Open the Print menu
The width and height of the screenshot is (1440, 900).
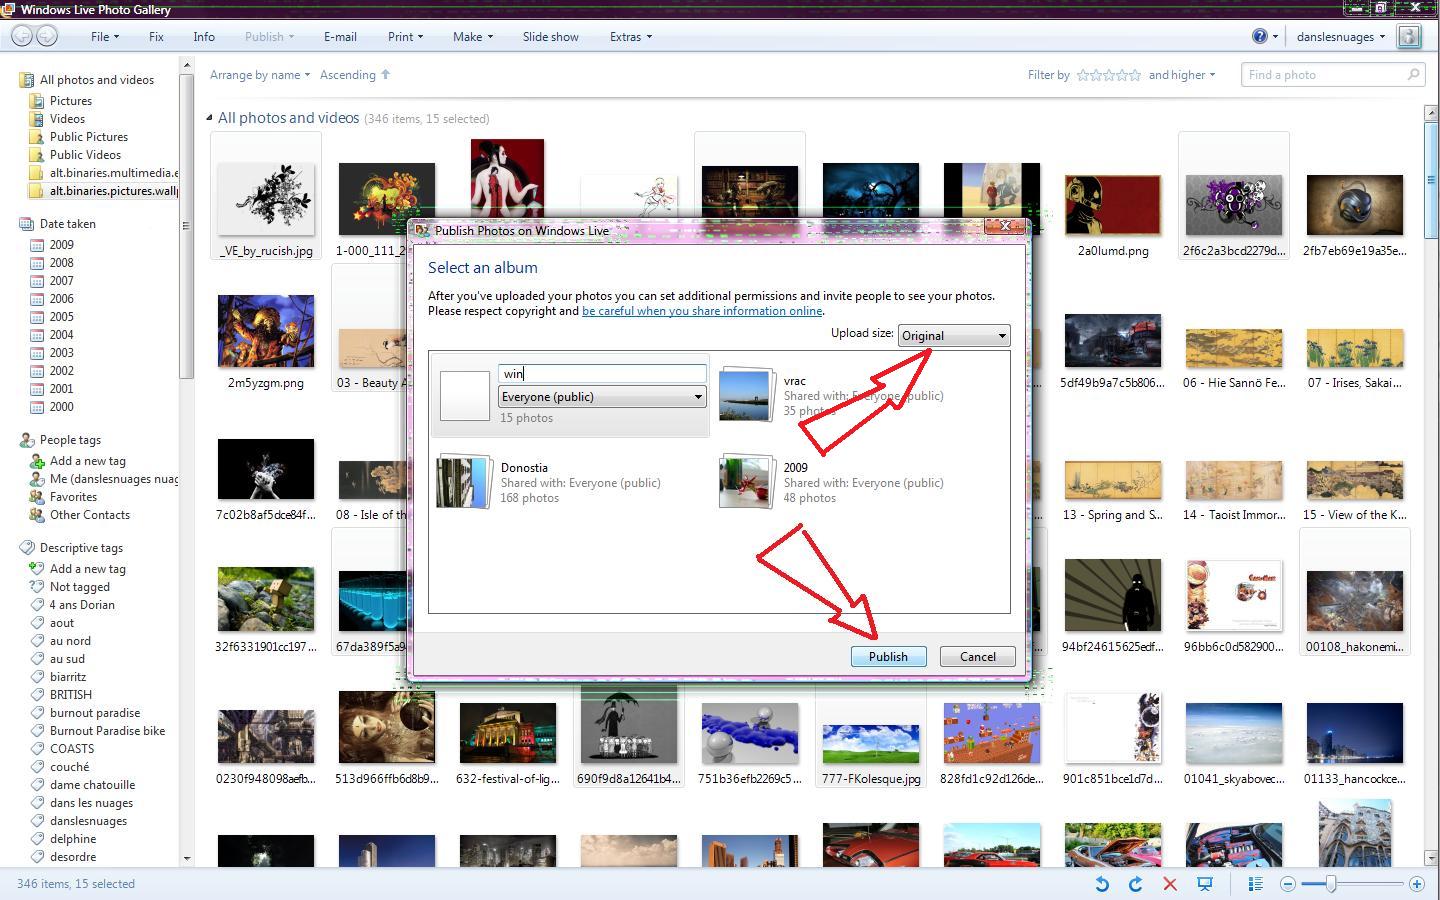[405, 37]
